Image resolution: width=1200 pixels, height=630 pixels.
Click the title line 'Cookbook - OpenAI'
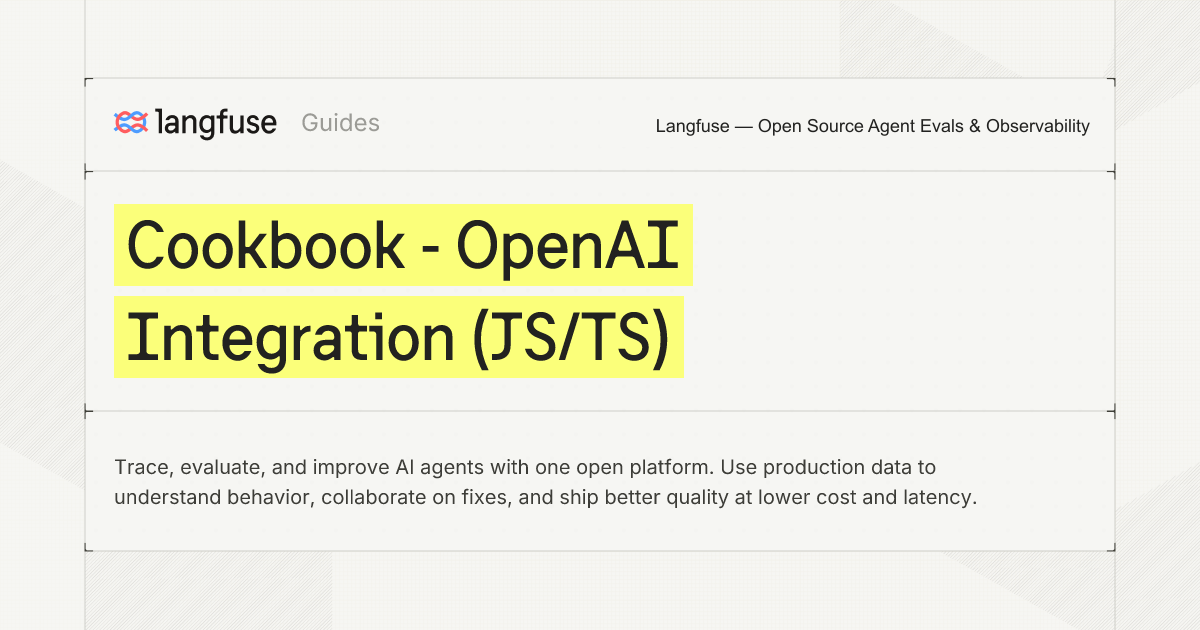pyautogui.click(x=403, y=245)
